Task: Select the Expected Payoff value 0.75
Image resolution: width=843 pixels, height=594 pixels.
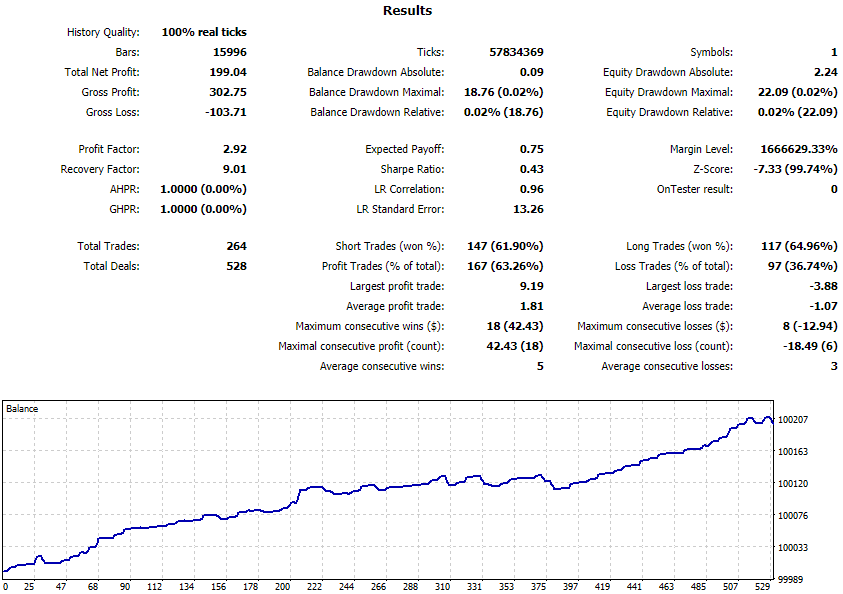Action: tap(532, 149)
